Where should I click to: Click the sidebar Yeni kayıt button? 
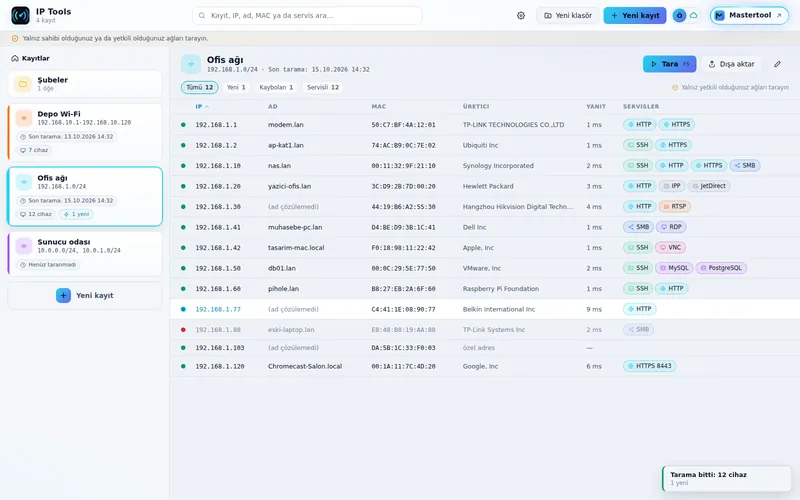tap(85, 295)
